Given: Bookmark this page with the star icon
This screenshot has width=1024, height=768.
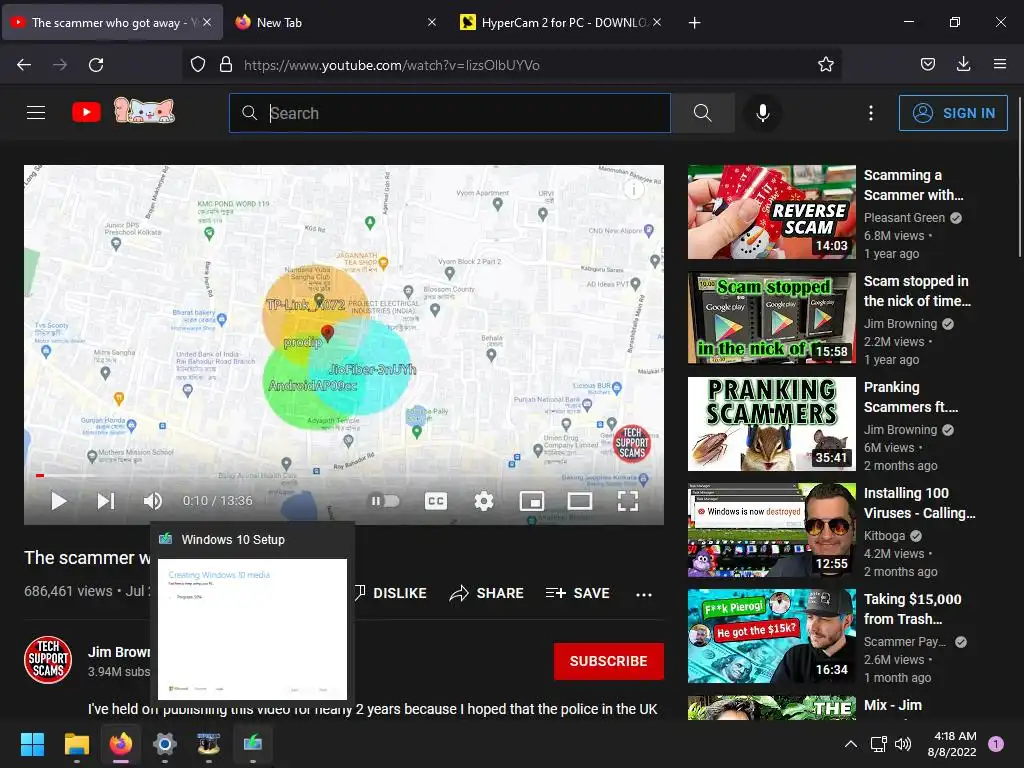Looking at the screenshot, I should [825, 65].
